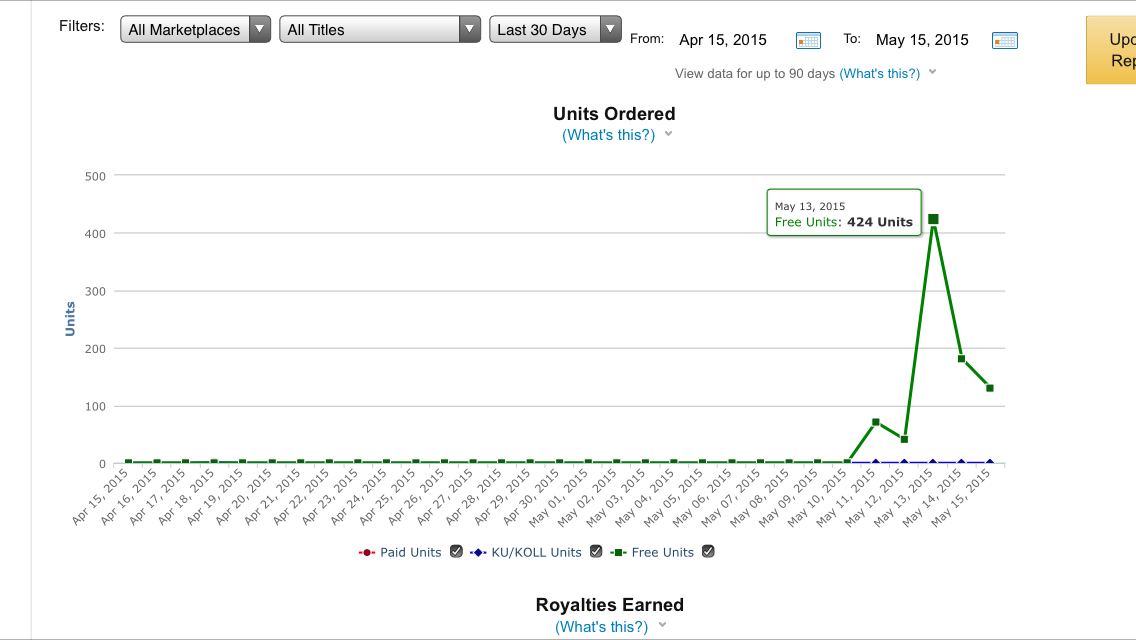
Task: Toggle the KU/KOLL Units checkbox
Action: [x=596, y=551]
